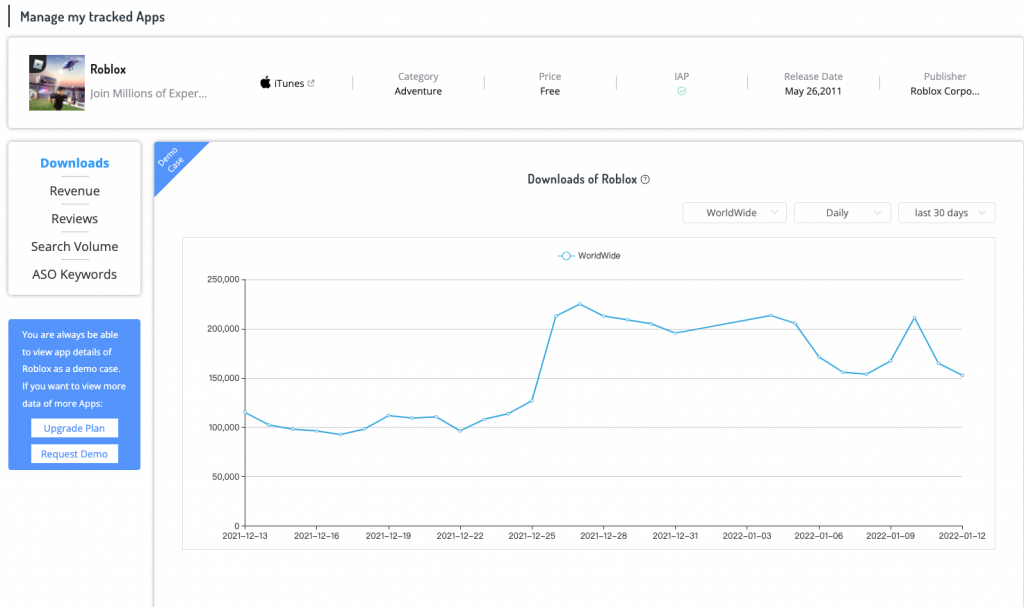Click the Roblox app title link
Image resolution: width=1024 pixels, height=607 pixels.
108,70
